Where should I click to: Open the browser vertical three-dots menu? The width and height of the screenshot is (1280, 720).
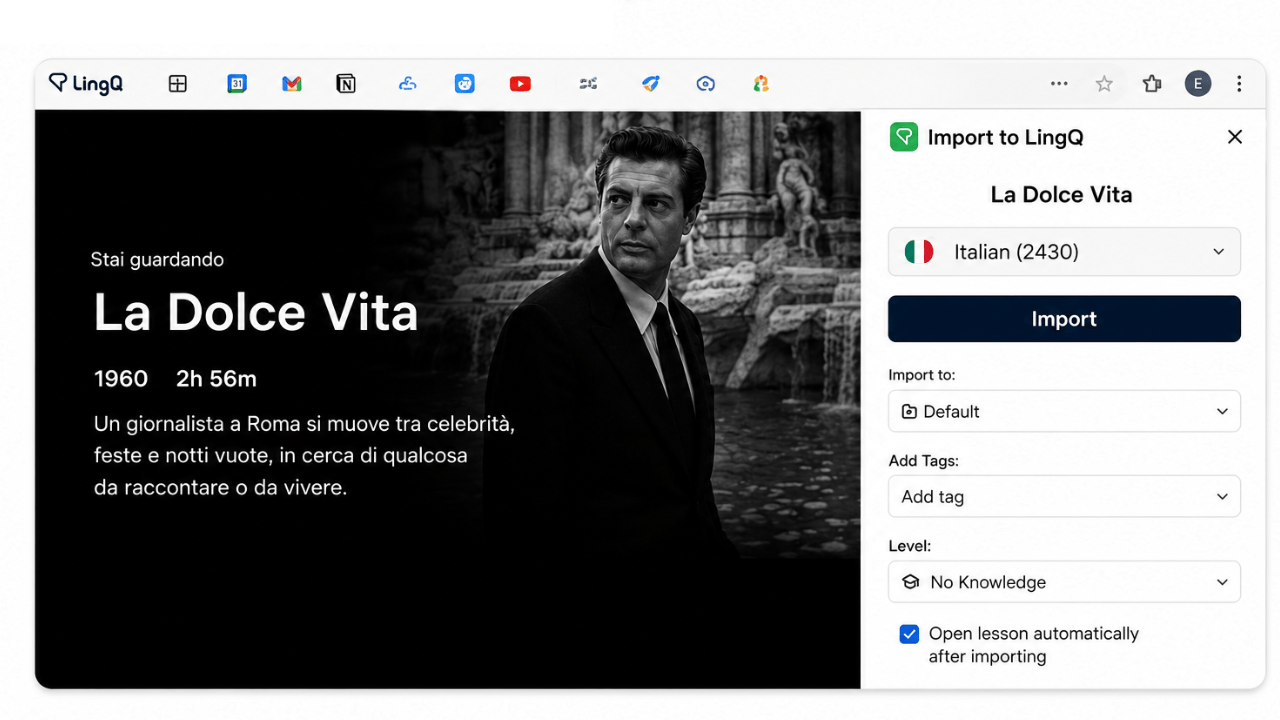1239,84
